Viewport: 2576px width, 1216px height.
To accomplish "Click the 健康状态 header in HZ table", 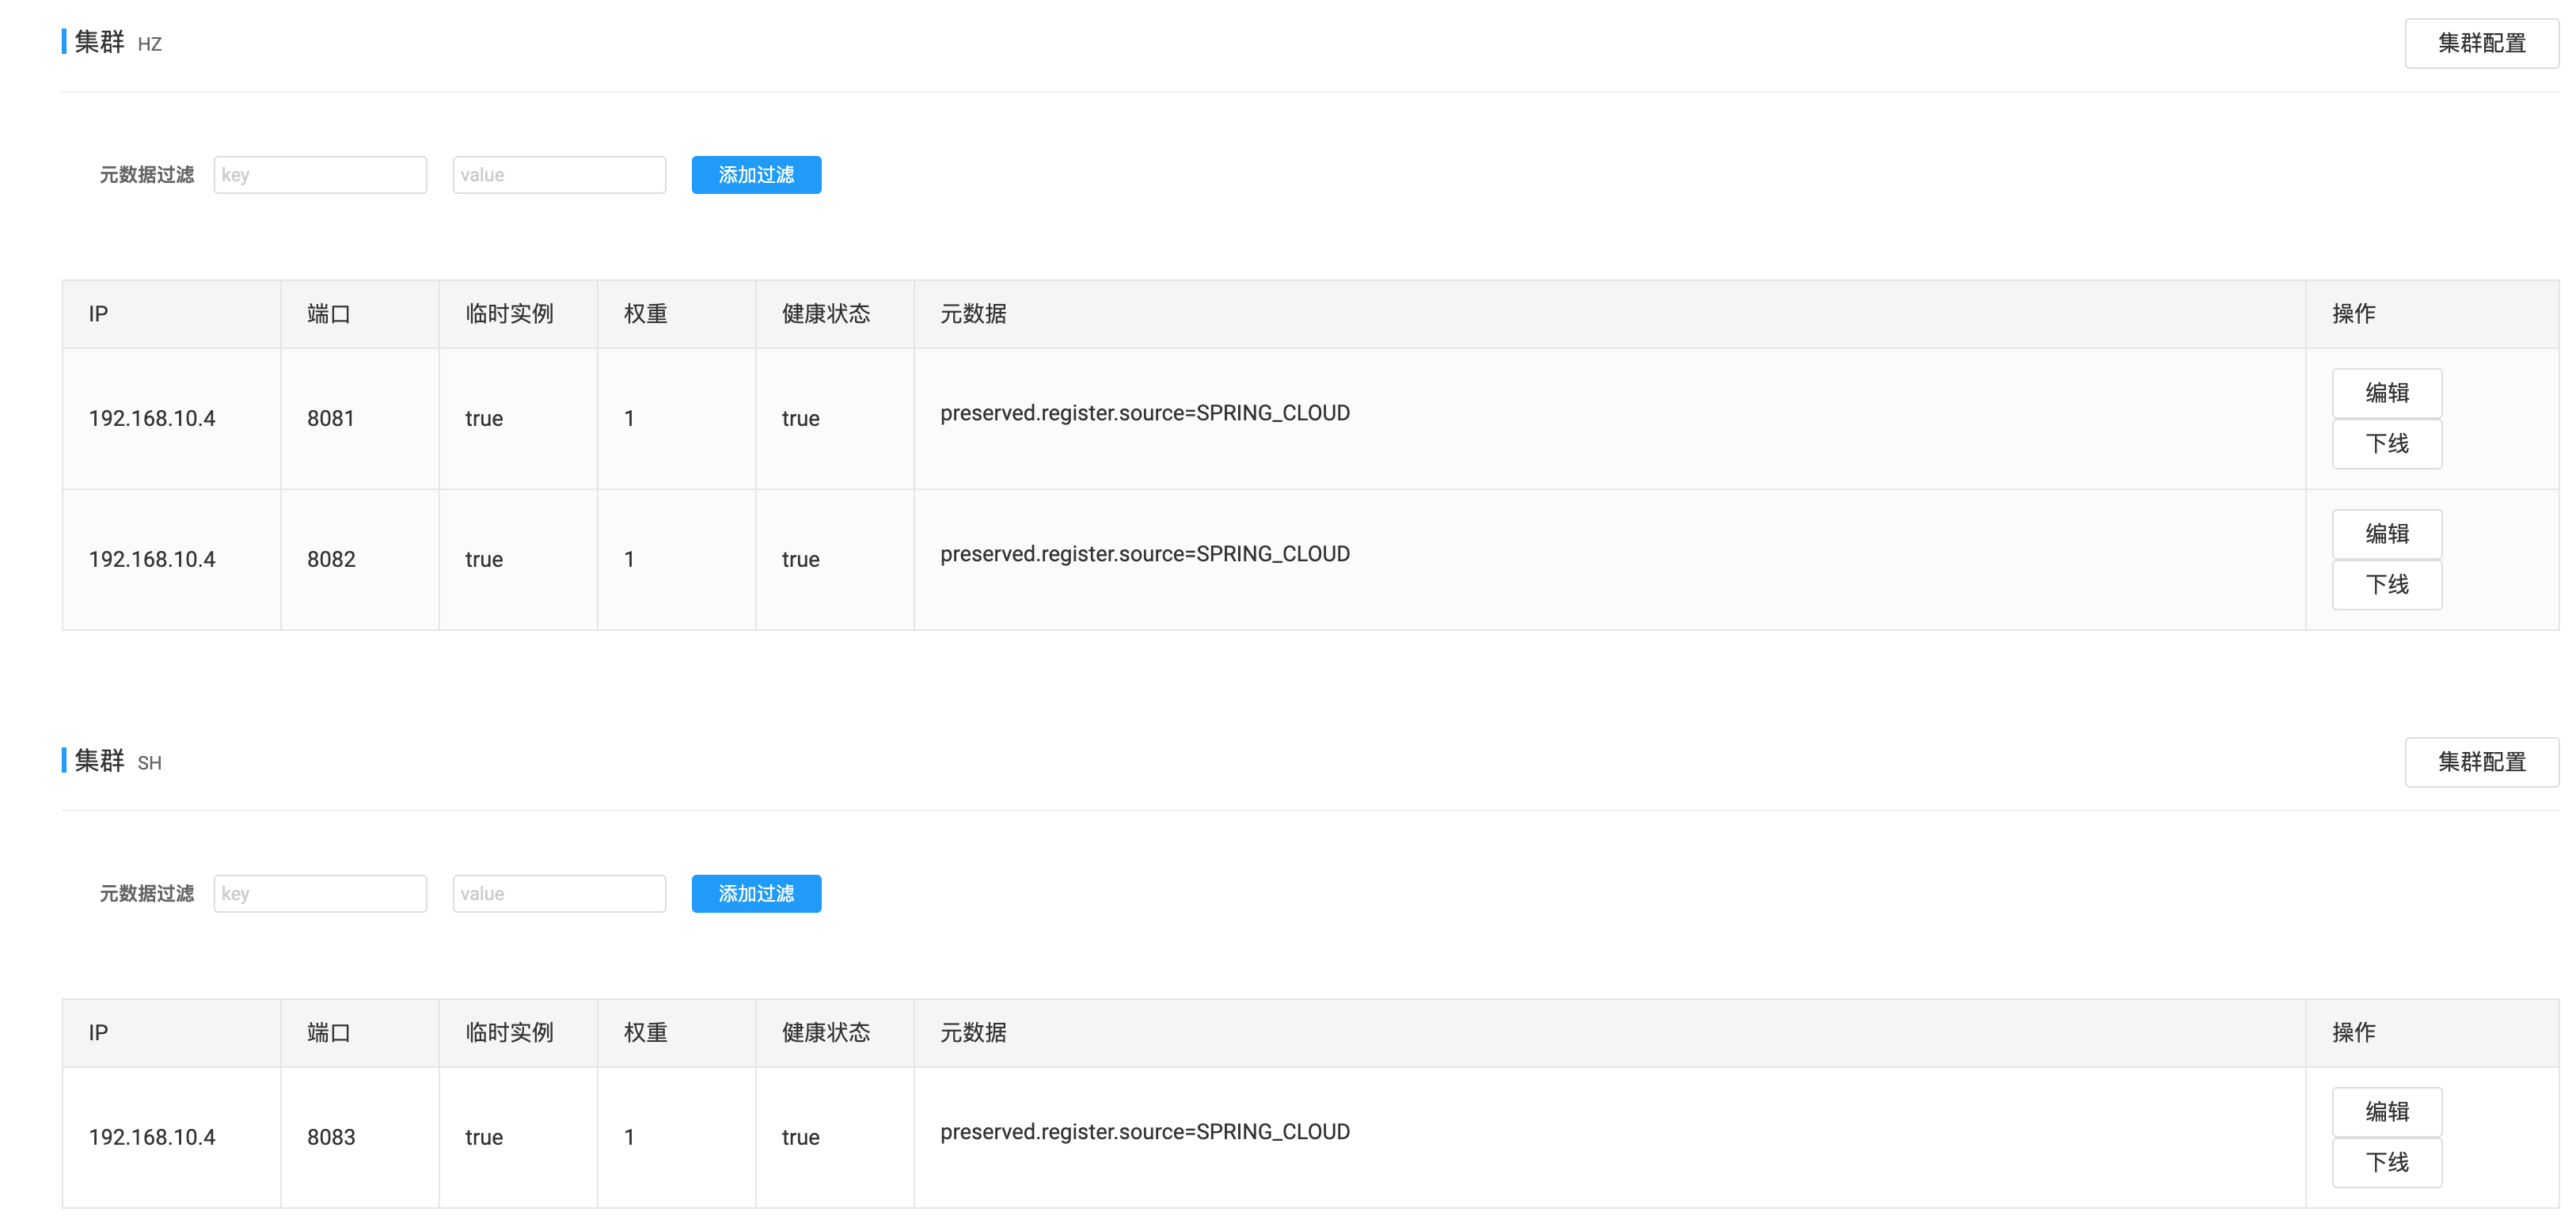I will (826, 314).
